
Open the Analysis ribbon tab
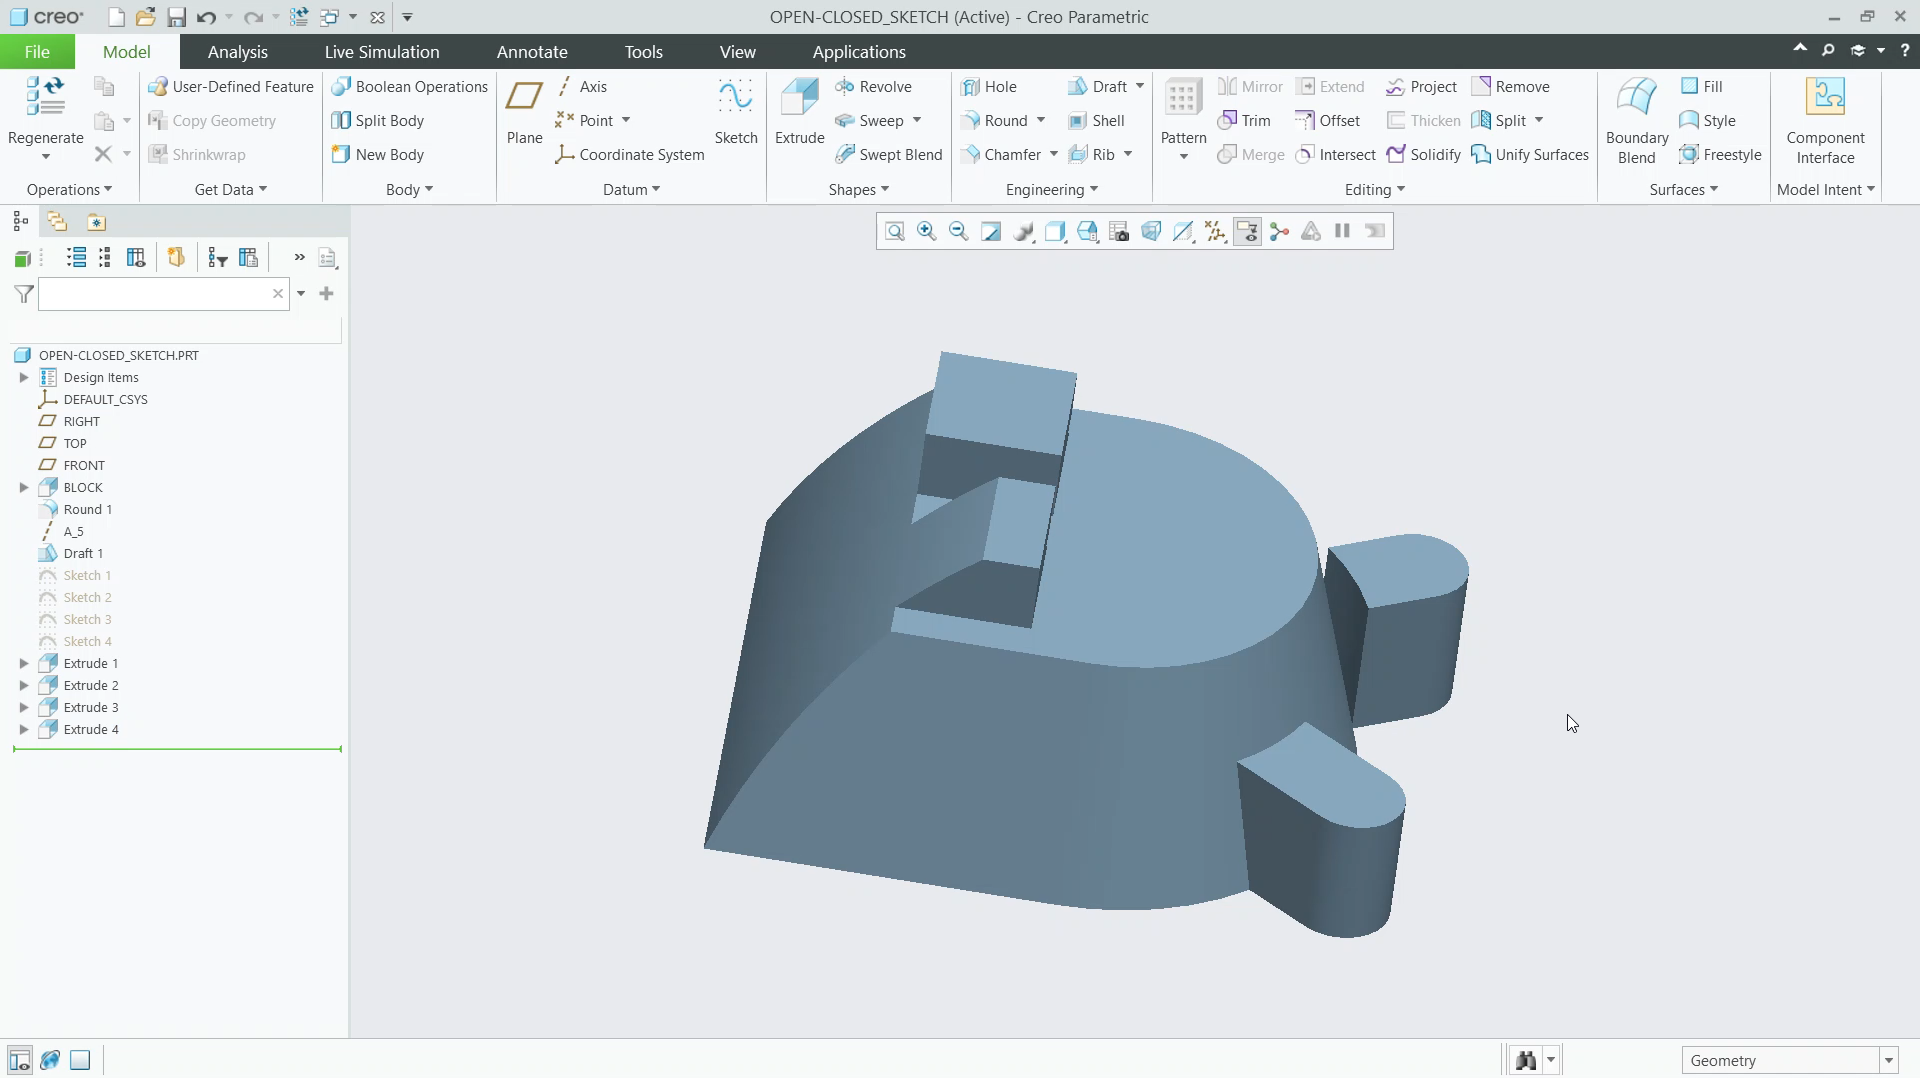(237, 52)
